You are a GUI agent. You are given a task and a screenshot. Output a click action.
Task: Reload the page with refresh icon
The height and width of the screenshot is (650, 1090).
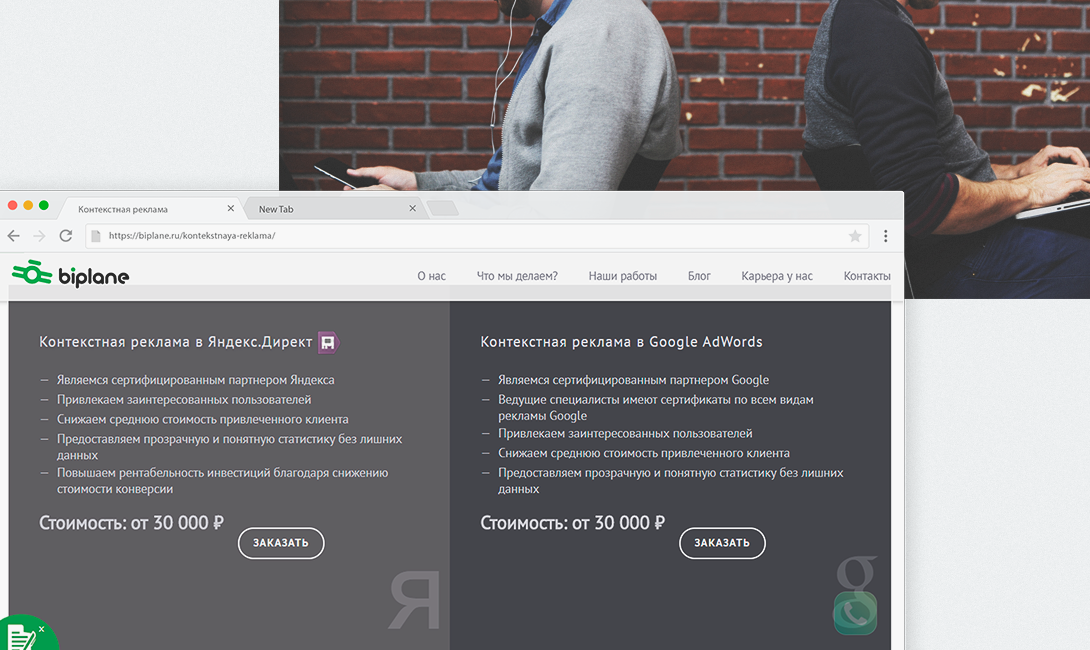coord(65,236)
